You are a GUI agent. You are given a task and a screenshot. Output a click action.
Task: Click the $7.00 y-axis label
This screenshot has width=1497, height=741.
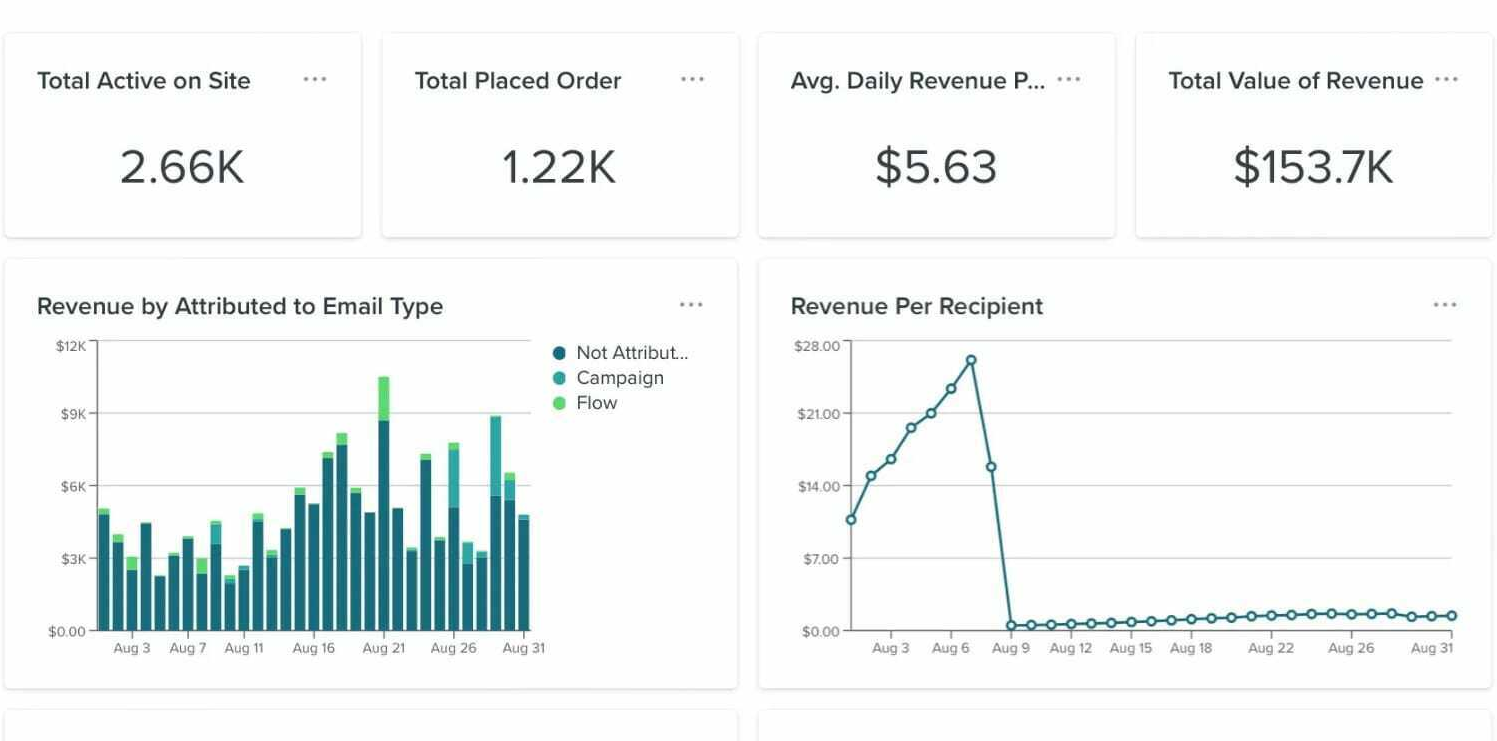click(820, 558)
